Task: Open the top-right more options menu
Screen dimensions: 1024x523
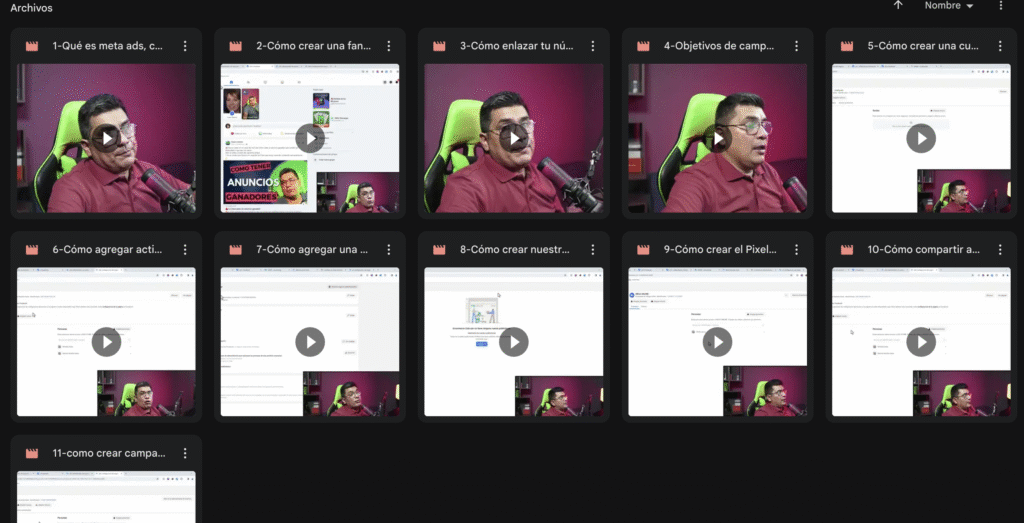Action: [x=1001, y=6]
